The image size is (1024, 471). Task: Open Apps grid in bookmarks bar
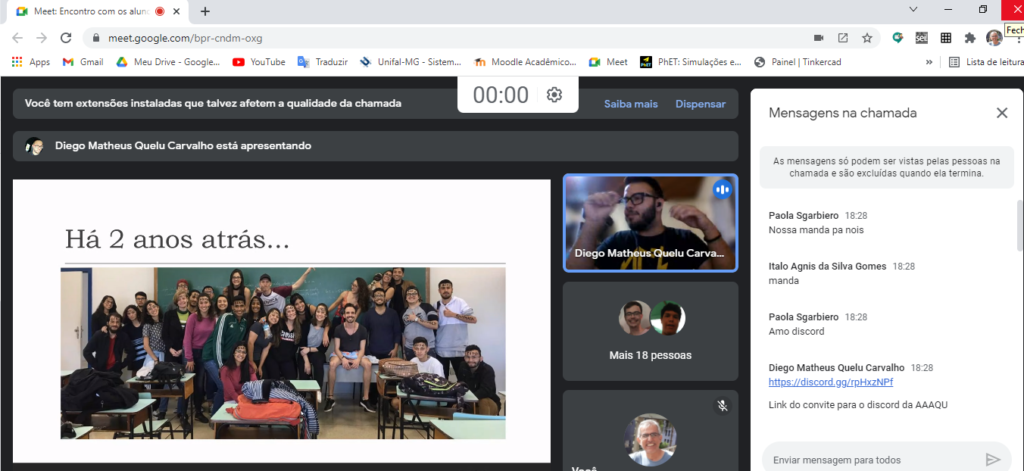click(30, 62)
